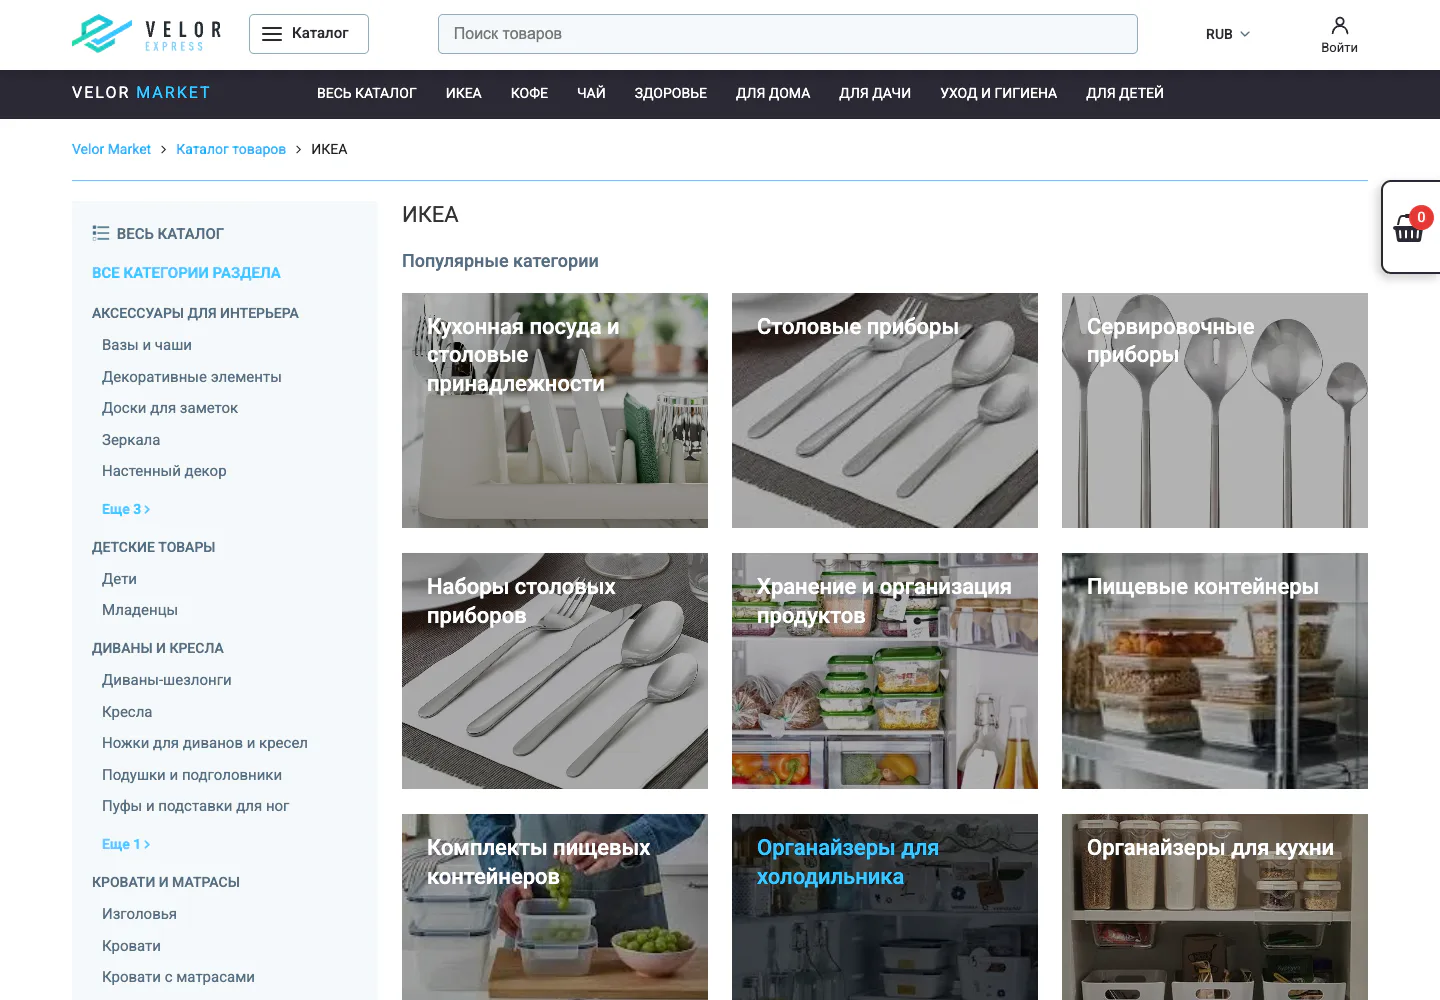Open Комплекты пищевых контейнеров tile
Viewport: 1440px width, 1000px height.
tap(555, 907)
